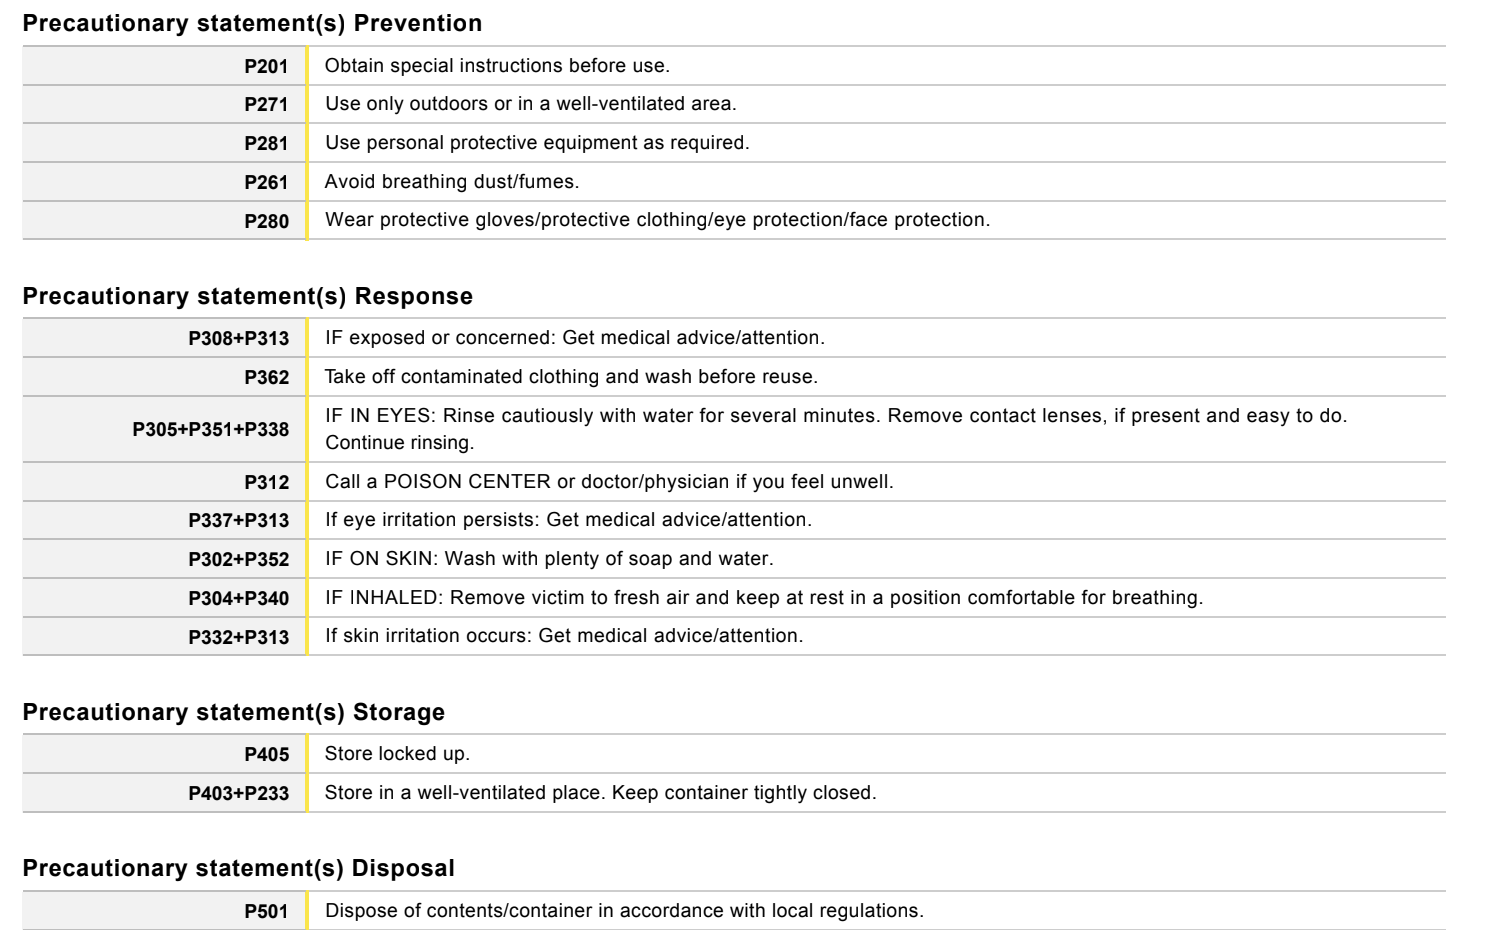The image size is (1506, 930).
Task: Click the Precautionary statement(s) Prevention heading
Action: 252,23
